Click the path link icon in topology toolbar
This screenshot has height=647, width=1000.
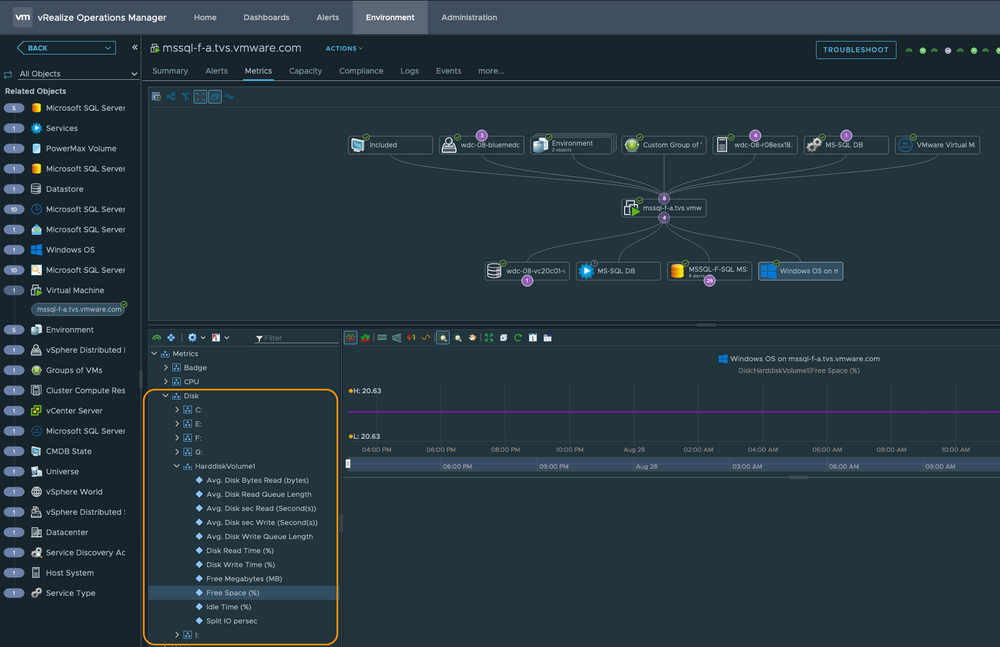pos(230,96)
